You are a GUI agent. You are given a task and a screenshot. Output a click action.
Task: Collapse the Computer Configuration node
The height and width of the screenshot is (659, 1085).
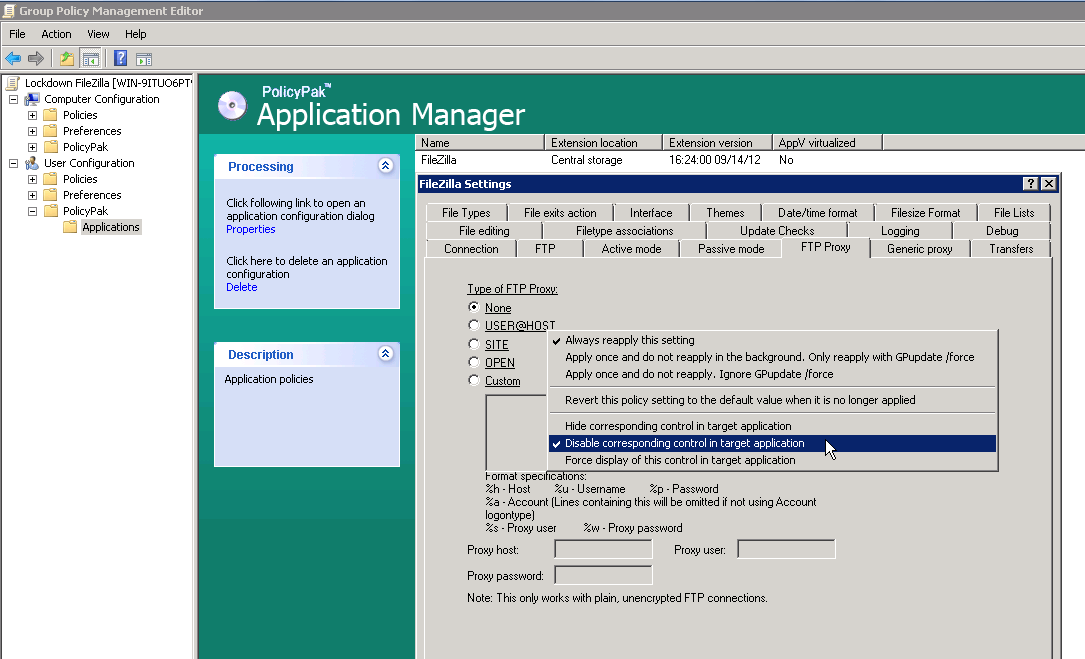tap(13, 100)
